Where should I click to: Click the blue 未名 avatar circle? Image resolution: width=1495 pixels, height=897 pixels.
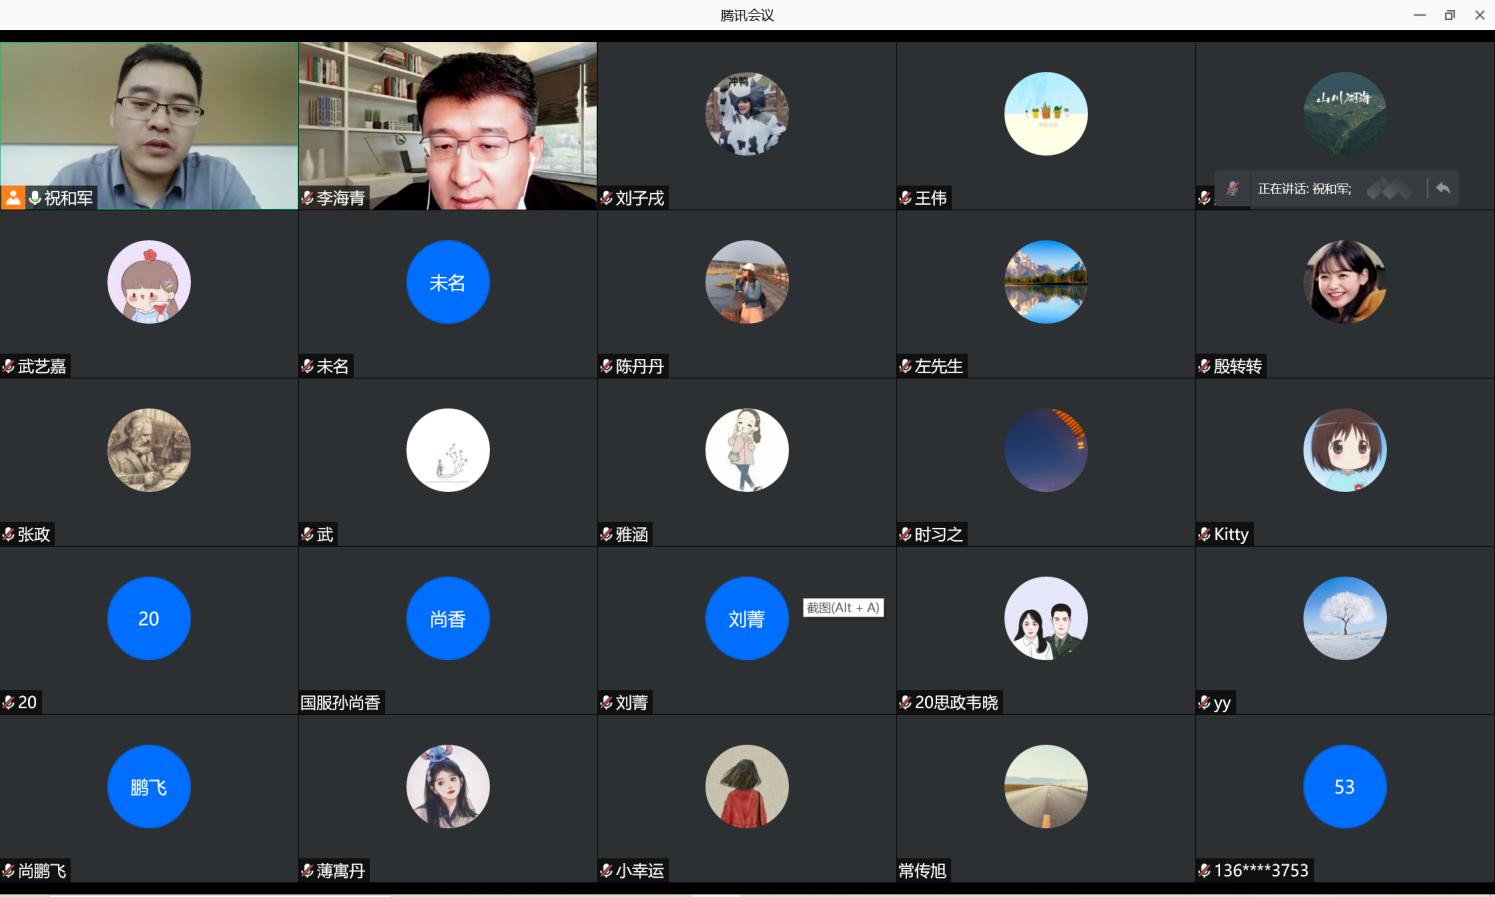click(x=448, y=282)
